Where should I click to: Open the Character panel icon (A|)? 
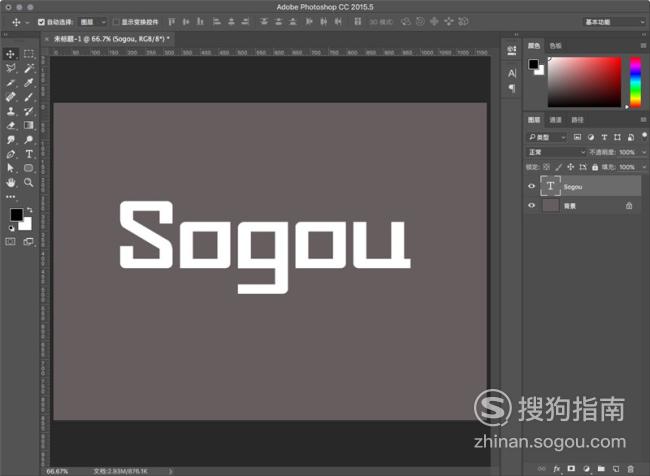pos(512,73)
